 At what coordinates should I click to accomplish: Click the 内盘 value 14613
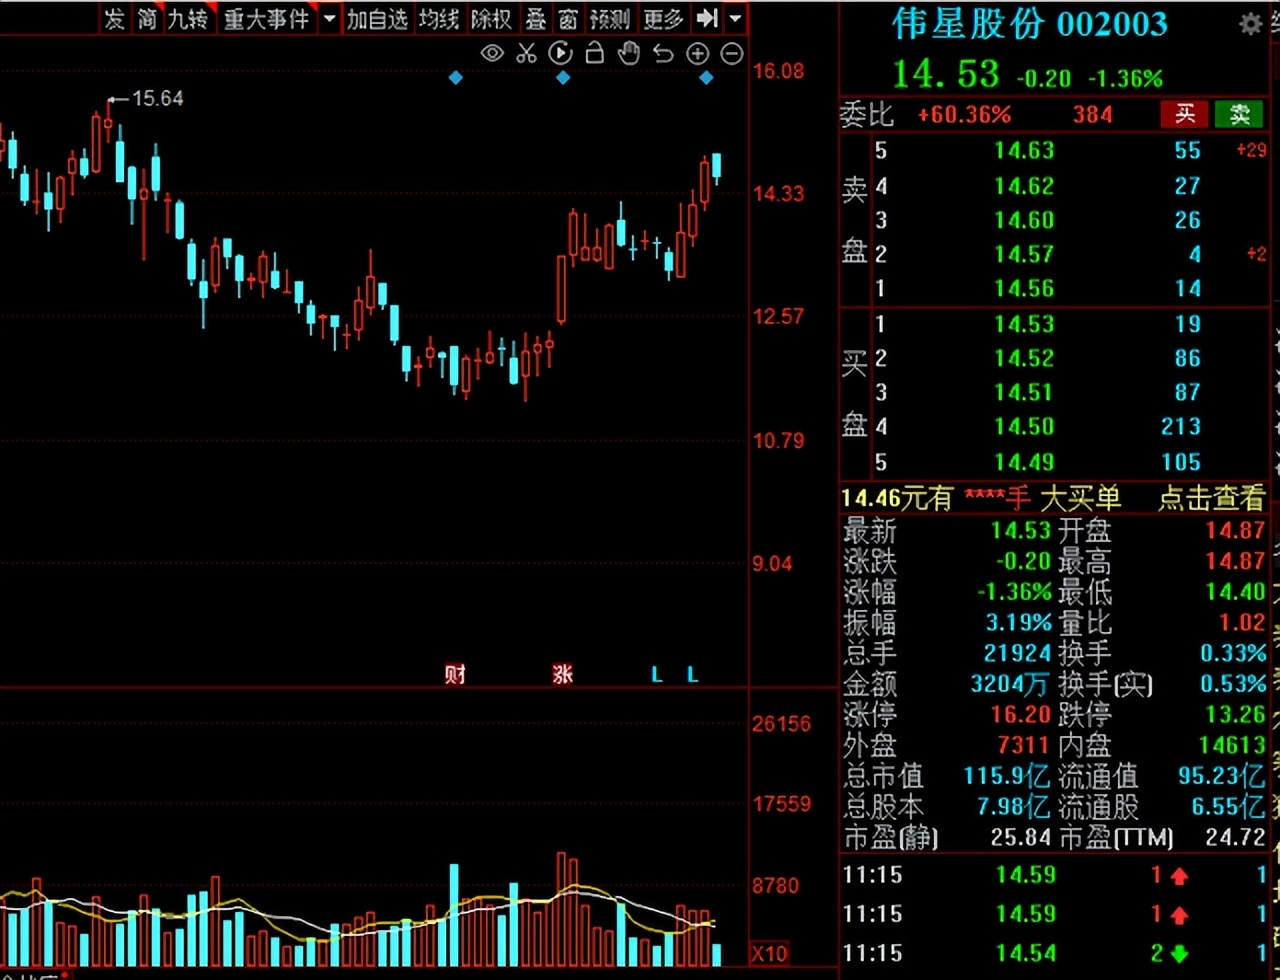tap(1232, 746)
